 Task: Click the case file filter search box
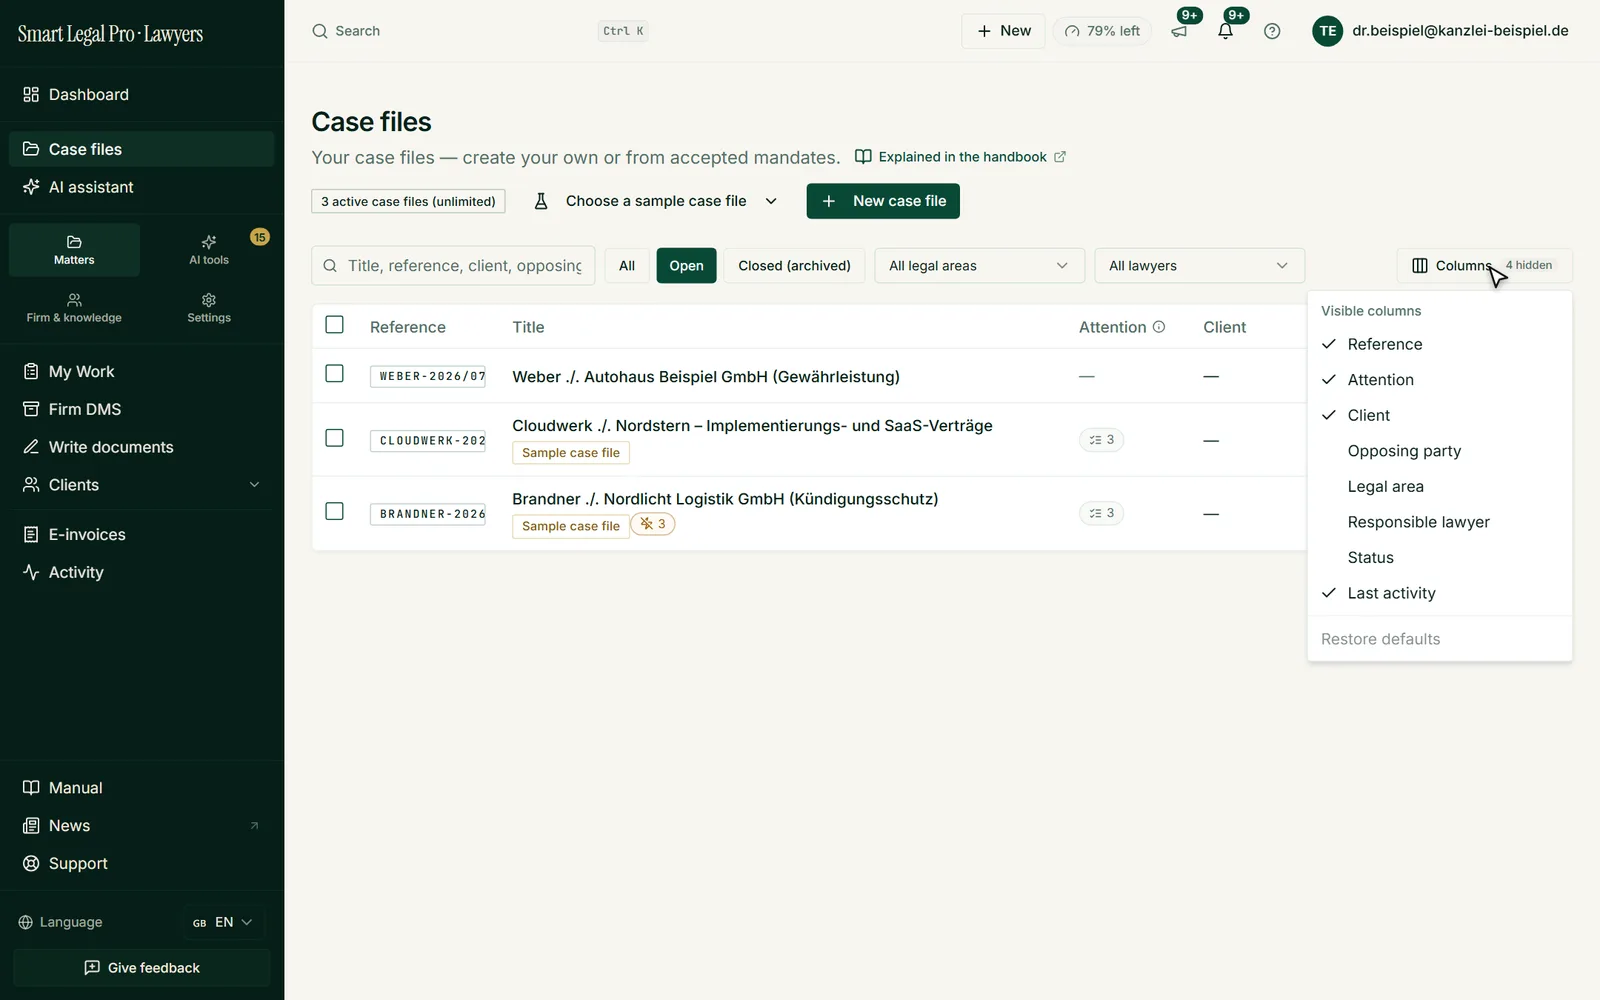(453, 266)
